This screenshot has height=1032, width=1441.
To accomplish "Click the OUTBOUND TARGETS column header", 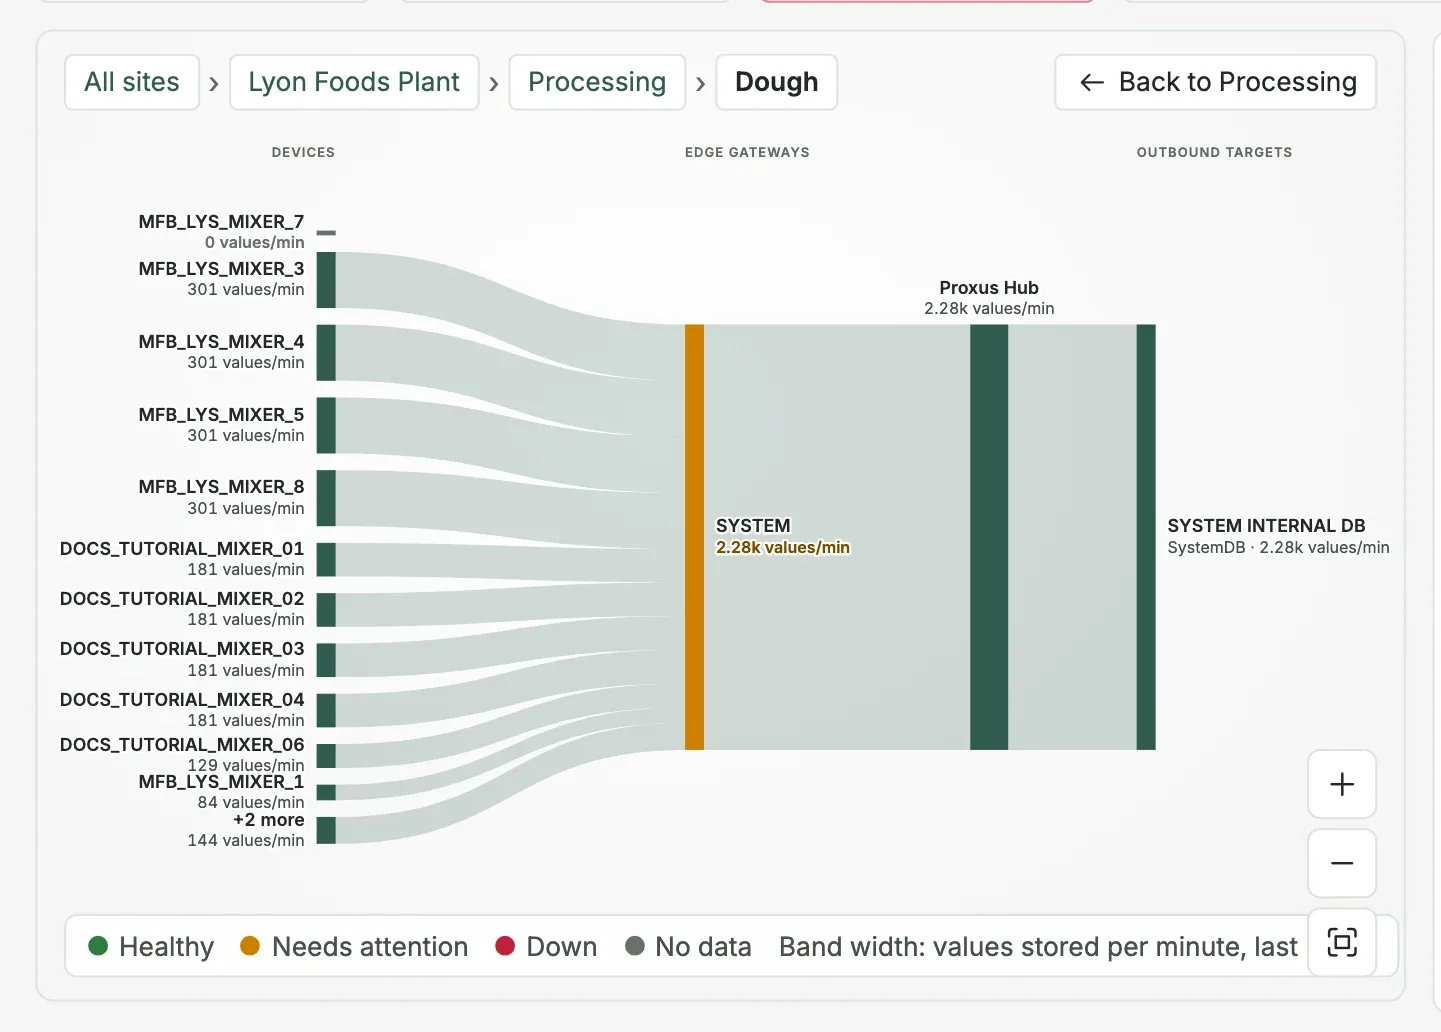I will coord(1214,152).
